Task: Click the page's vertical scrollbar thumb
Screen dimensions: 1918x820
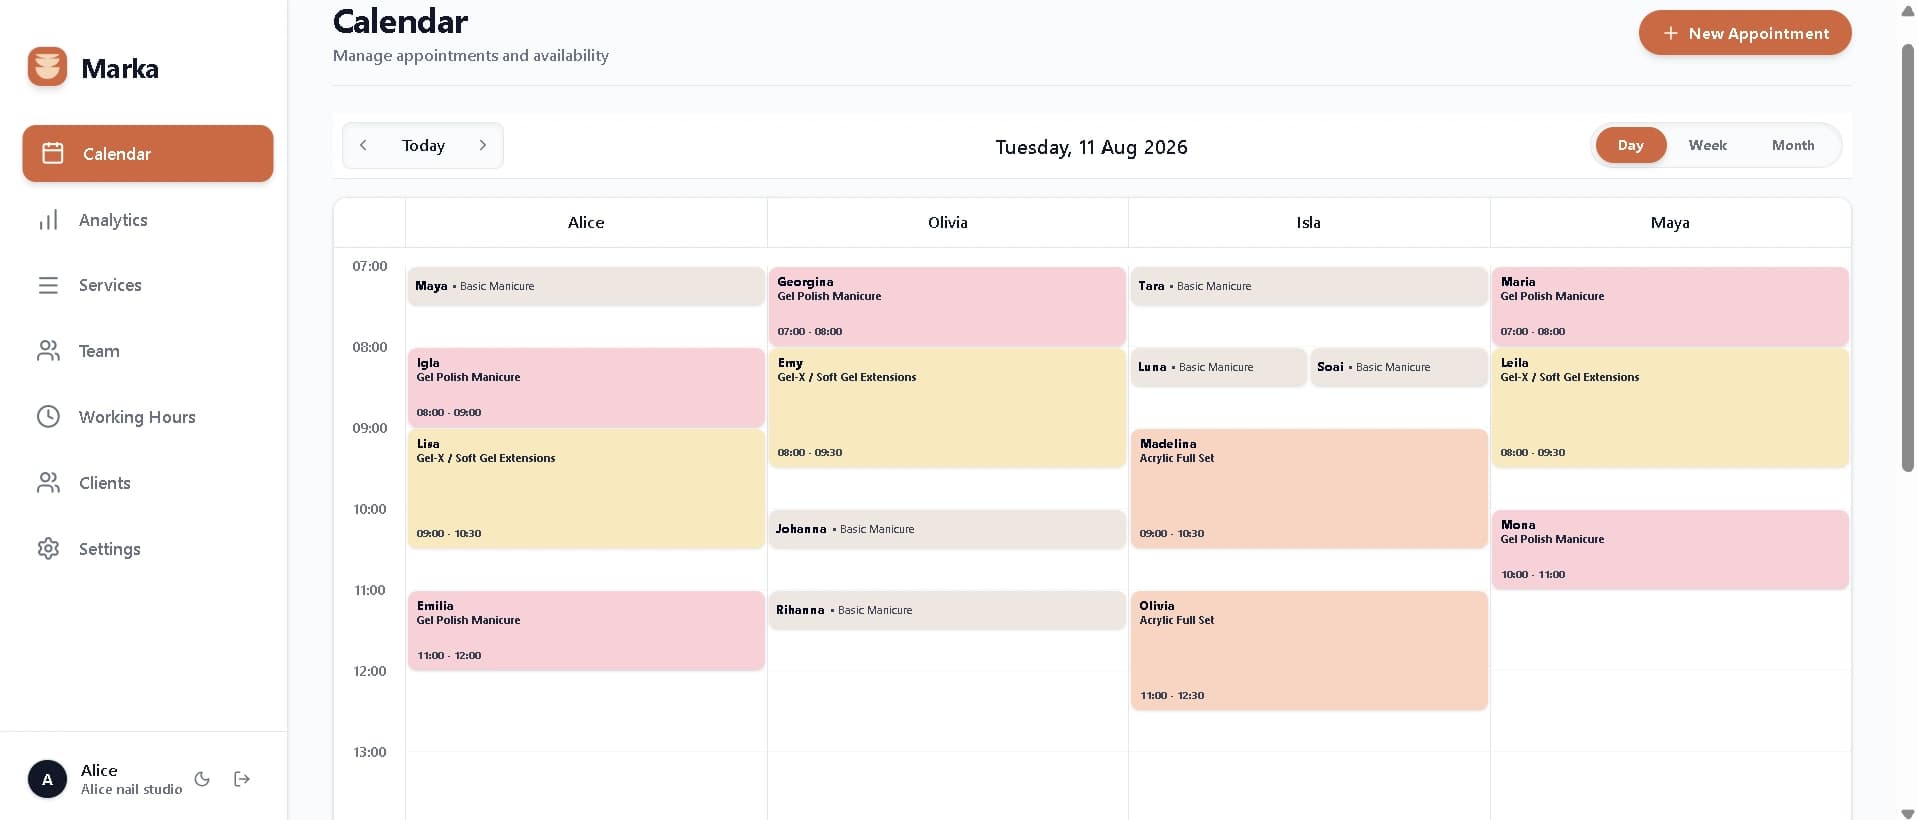Action: click(x=1908, y=257)
